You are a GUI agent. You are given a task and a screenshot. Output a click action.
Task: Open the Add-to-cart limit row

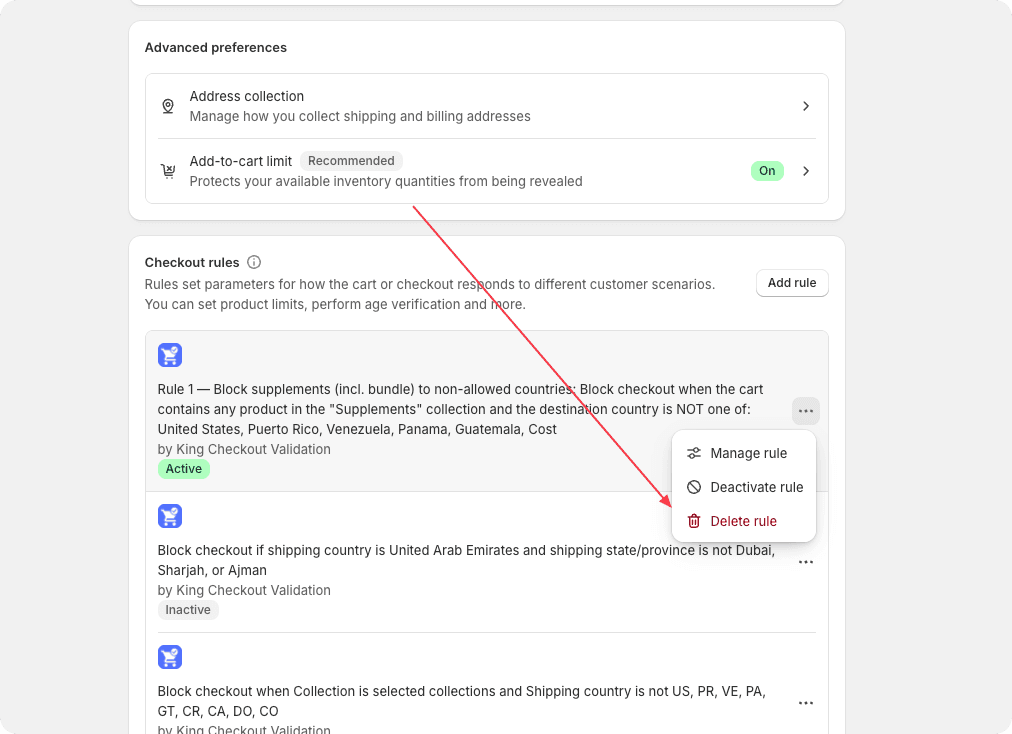(x=487, y=171)
